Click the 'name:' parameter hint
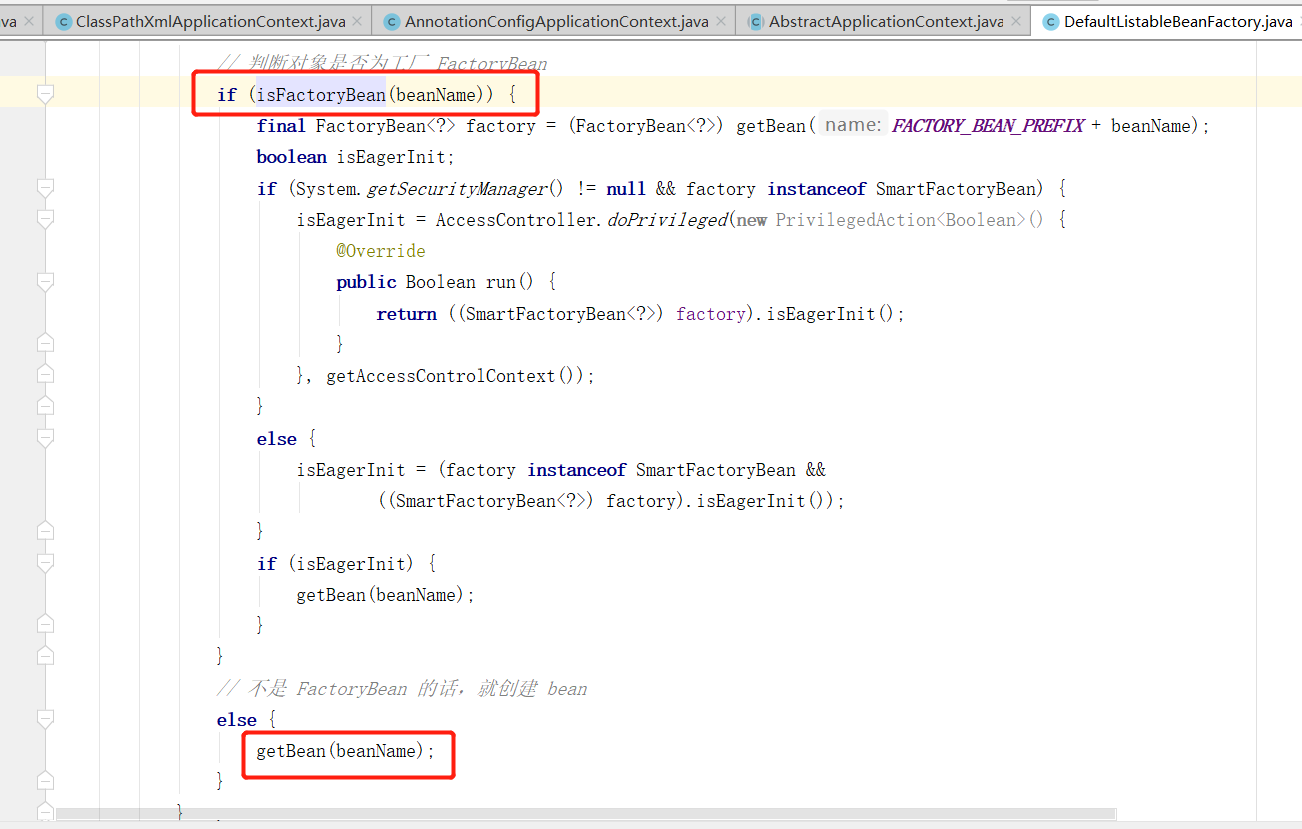This screenshot has width=1302, height=829. pyautogui.click(x=853, y=125)
